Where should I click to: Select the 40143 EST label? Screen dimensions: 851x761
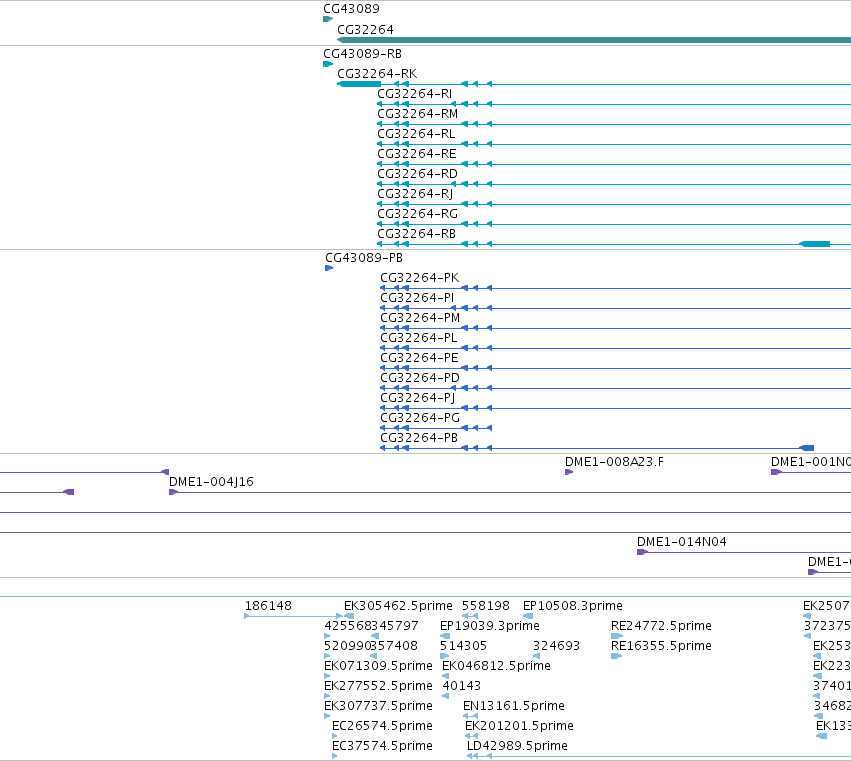pos(461,686)
